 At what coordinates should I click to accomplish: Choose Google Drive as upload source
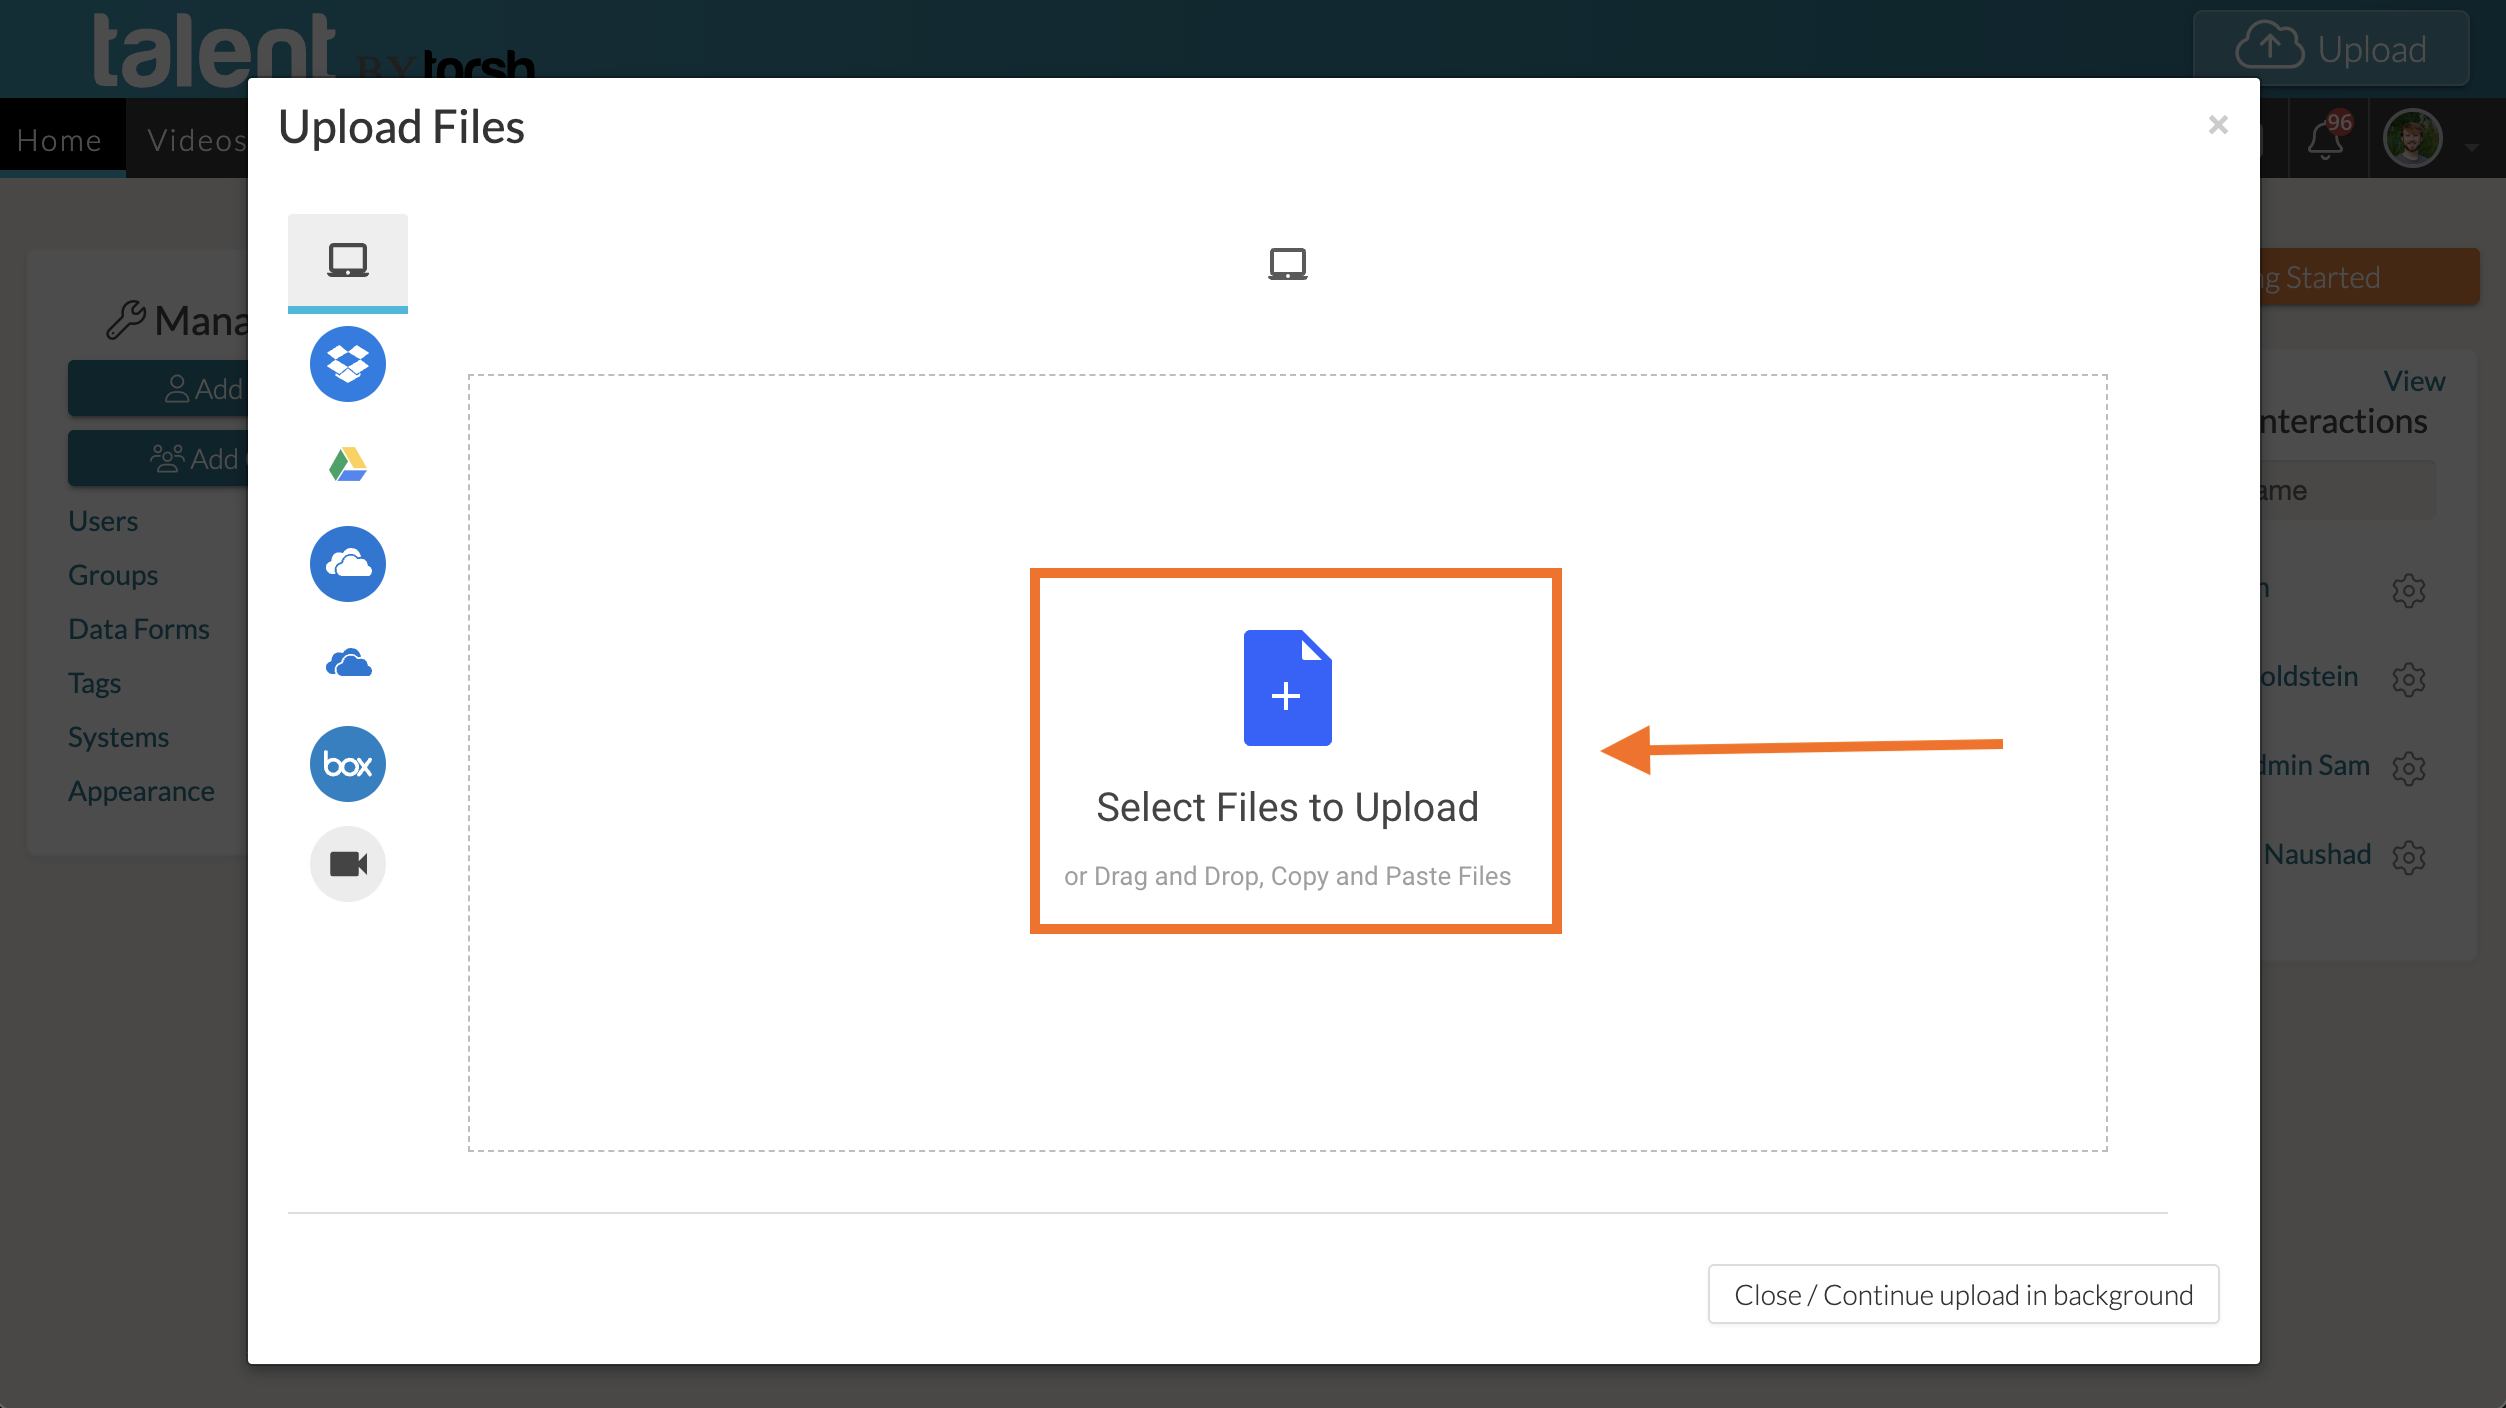[347, 464]
